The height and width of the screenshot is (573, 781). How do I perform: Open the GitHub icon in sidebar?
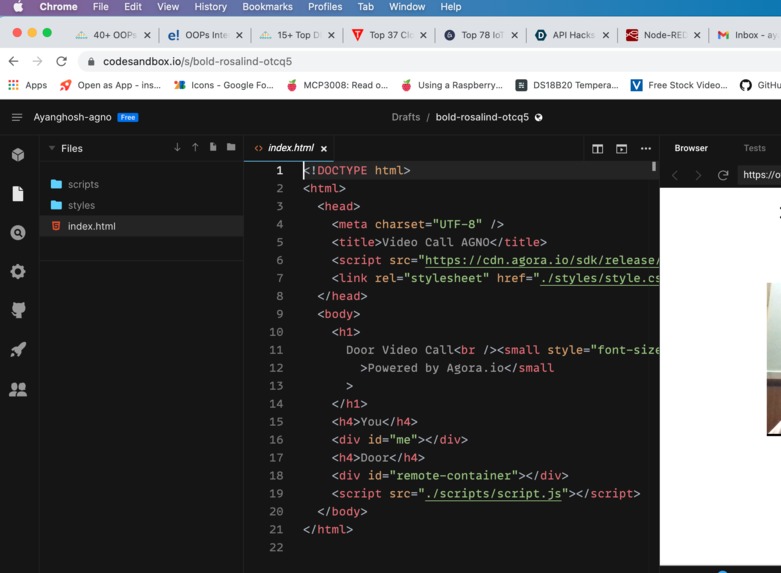tap(18, 310)
